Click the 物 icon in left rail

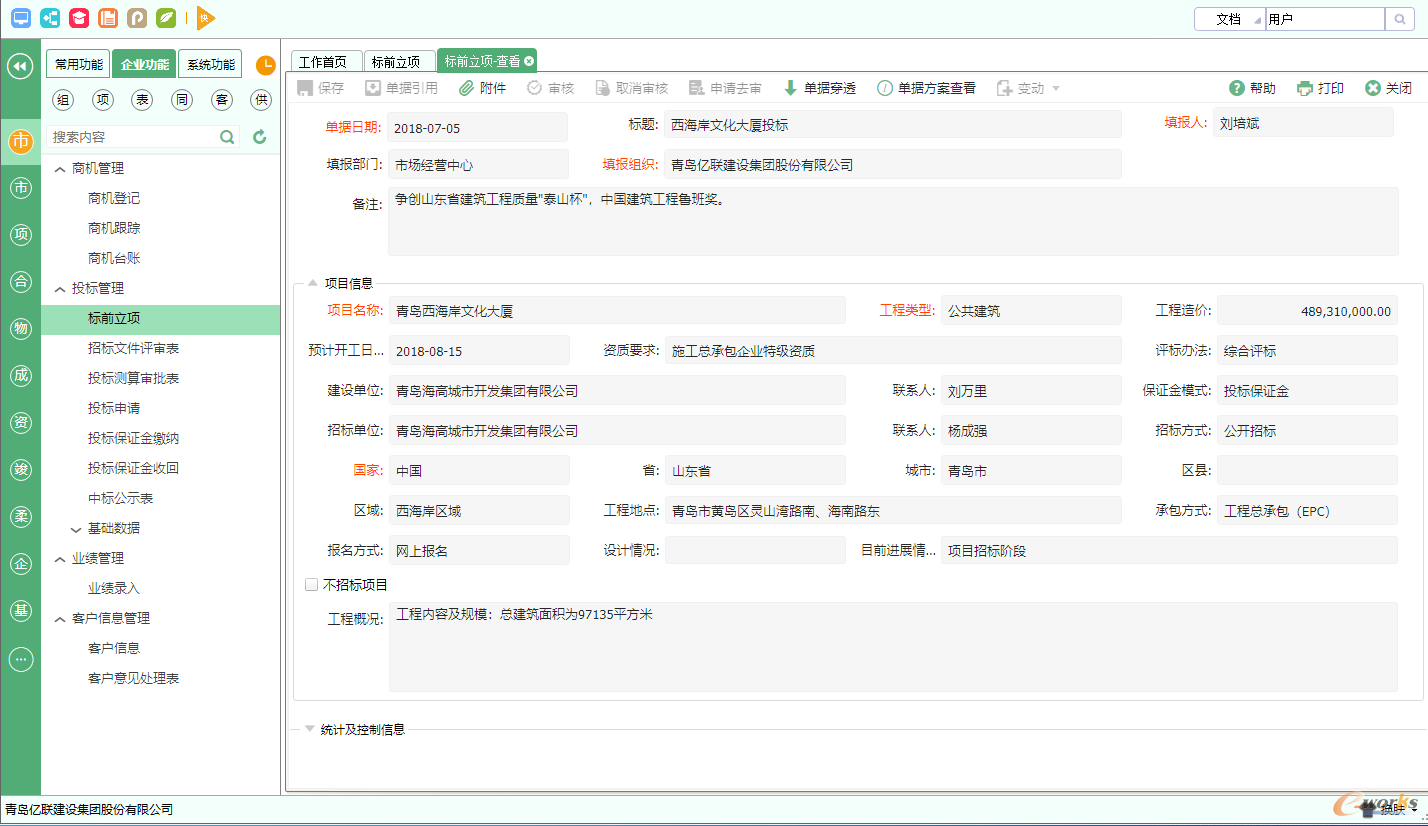tap(20, 328)
